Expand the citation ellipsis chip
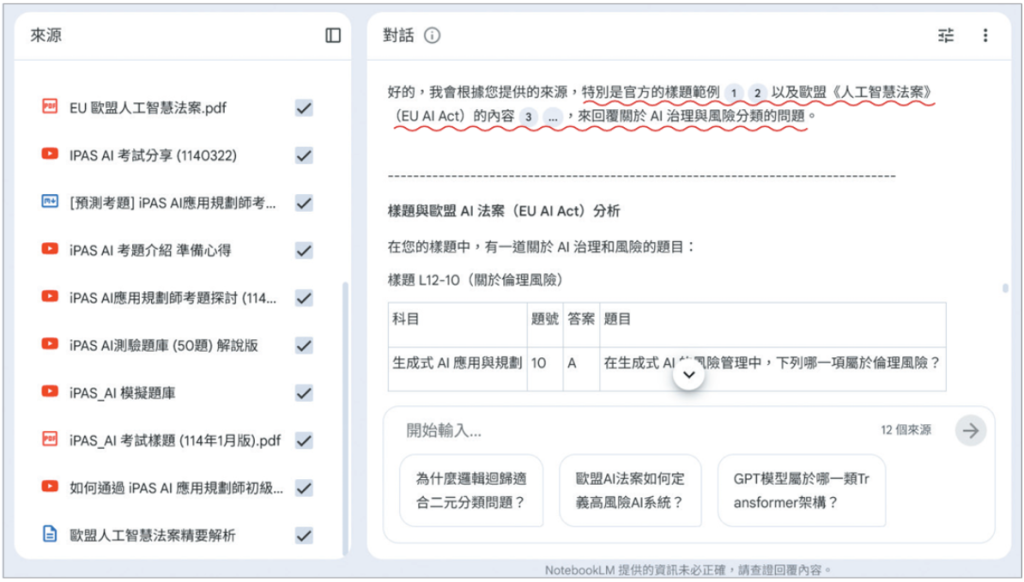This screenshot has width=1024, height=582. coord(552,117)
